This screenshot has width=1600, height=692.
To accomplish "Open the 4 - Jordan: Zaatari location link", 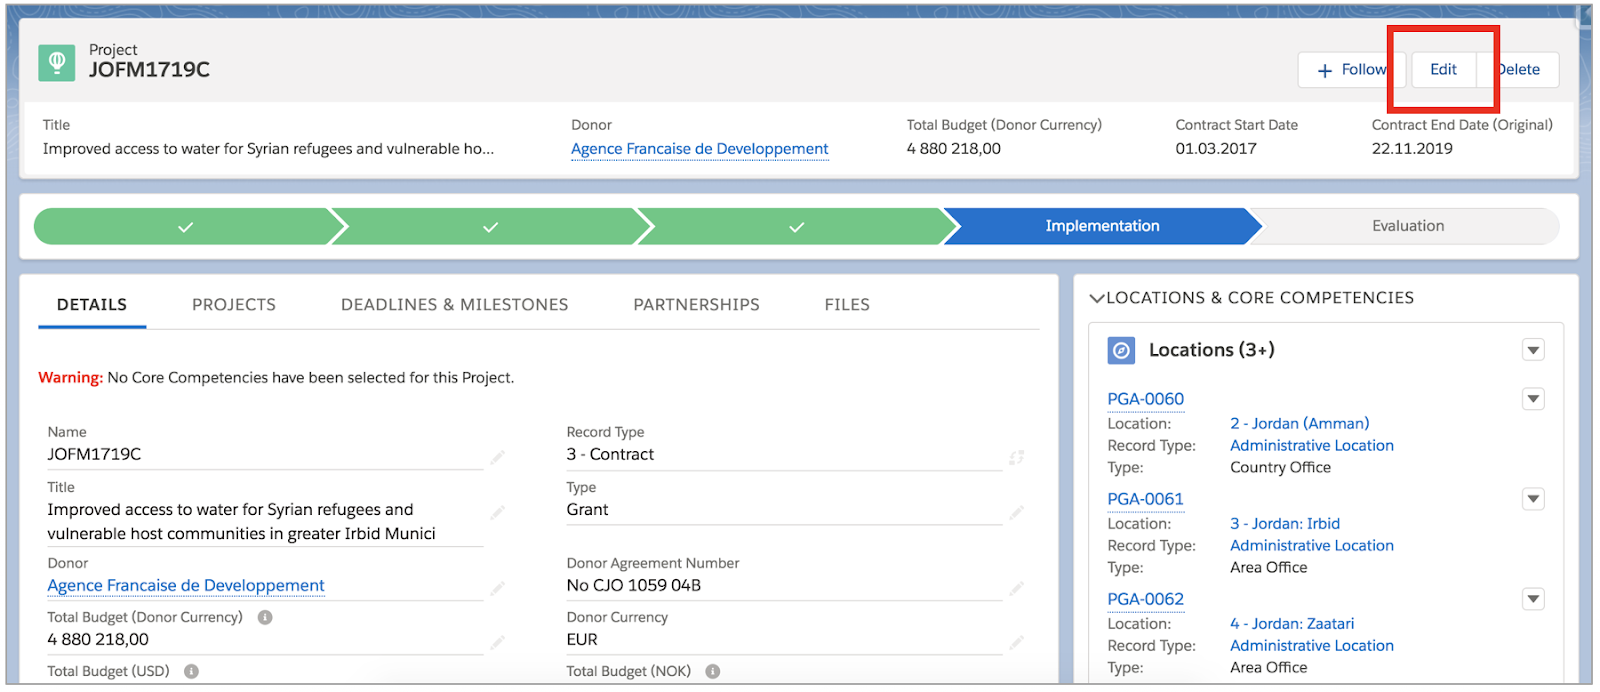I will [x=1292, y=623].
